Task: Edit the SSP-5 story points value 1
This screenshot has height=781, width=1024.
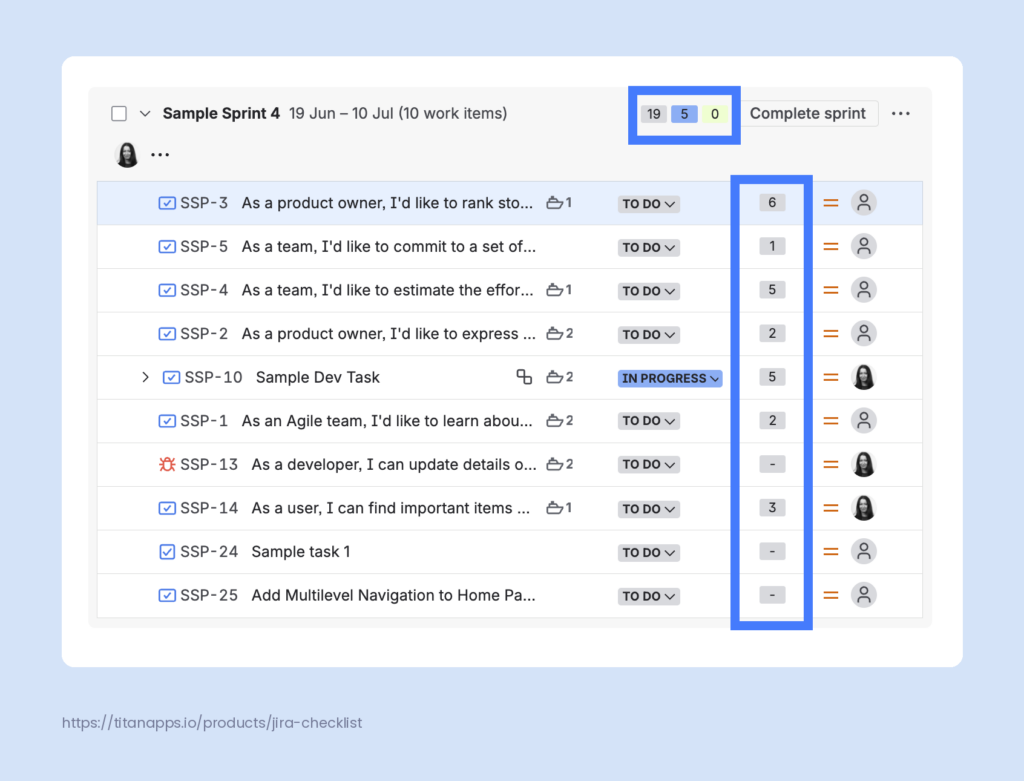Action: (x=772, y=247)
